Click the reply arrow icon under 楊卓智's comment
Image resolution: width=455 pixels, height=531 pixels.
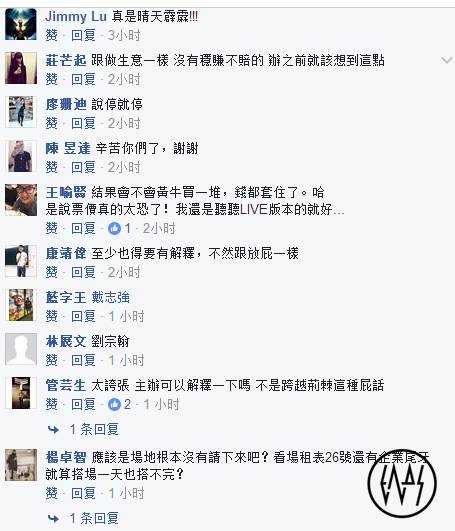[x=53, y=518]
